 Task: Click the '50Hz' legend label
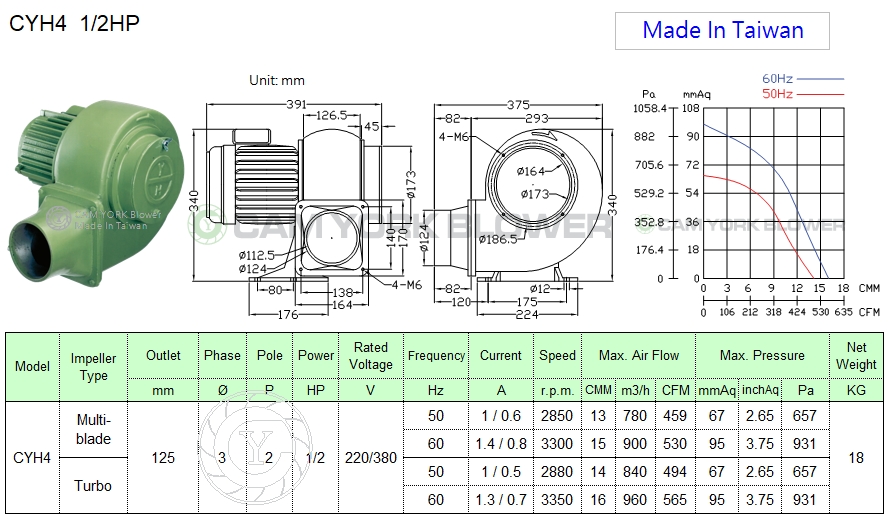click(777, 94)
